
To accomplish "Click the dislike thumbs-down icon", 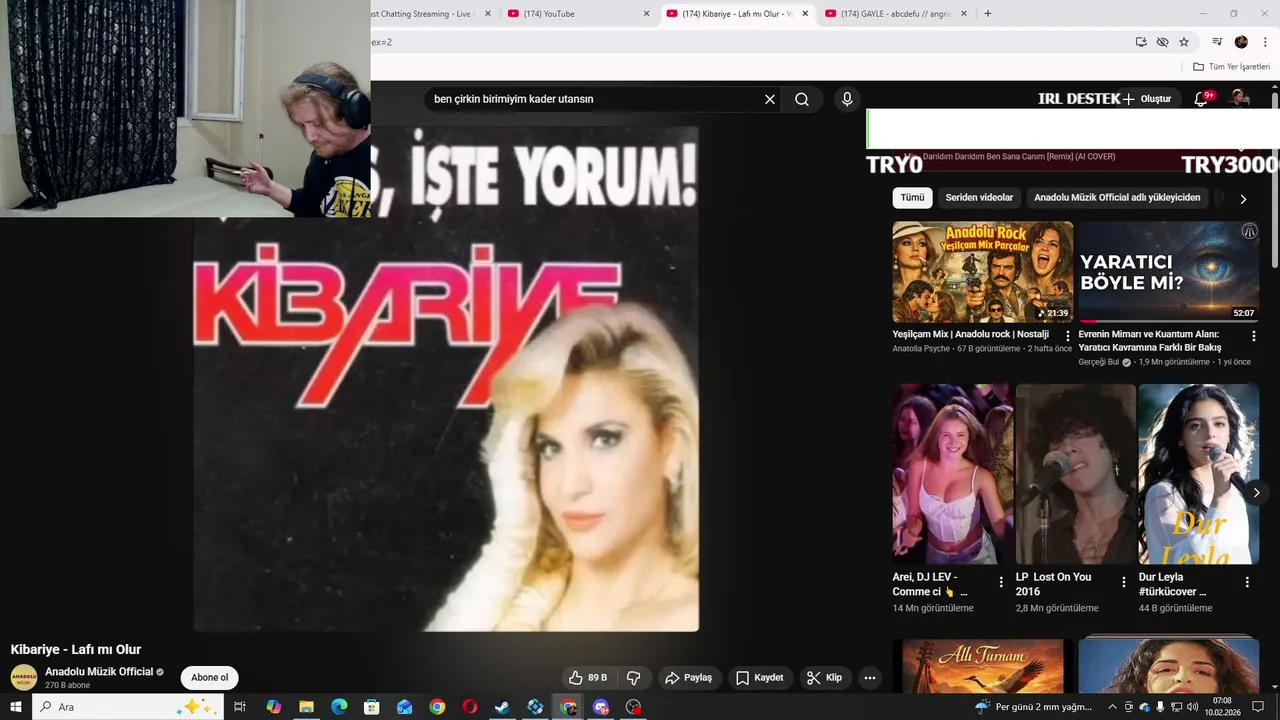I will (x=633, y=677).
